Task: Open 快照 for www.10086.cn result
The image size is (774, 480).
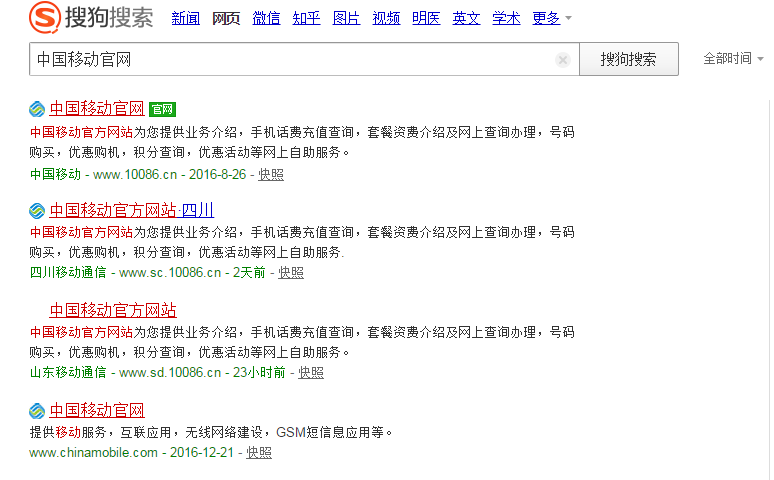Action: (x=271, y=174)
